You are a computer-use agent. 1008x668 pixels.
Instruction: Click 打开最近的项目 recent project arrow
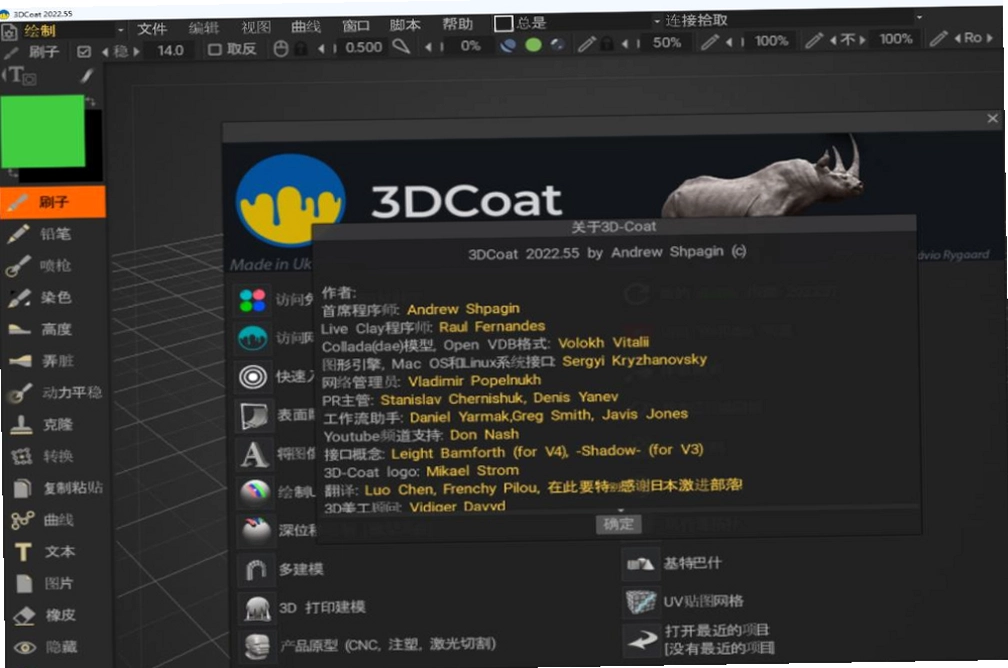tap(642, 640)
